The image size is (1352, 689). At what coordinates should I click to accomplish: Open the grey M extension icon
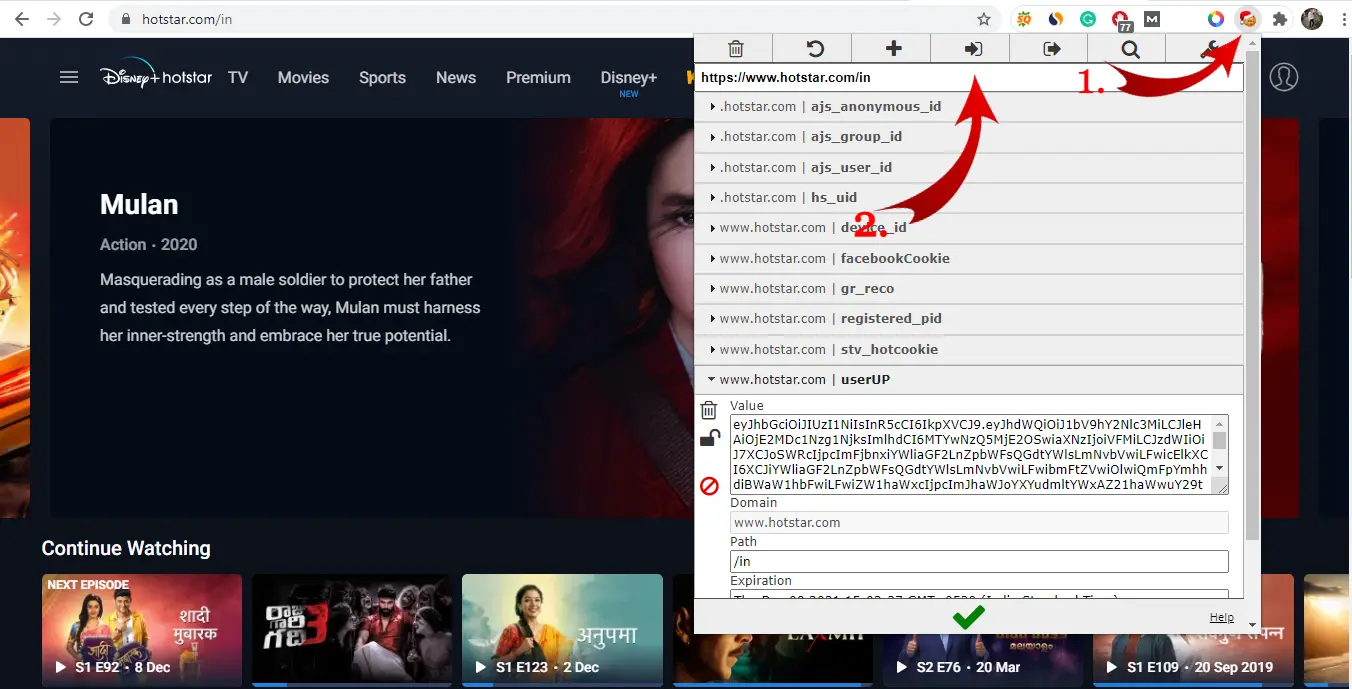pos(1152,19)
